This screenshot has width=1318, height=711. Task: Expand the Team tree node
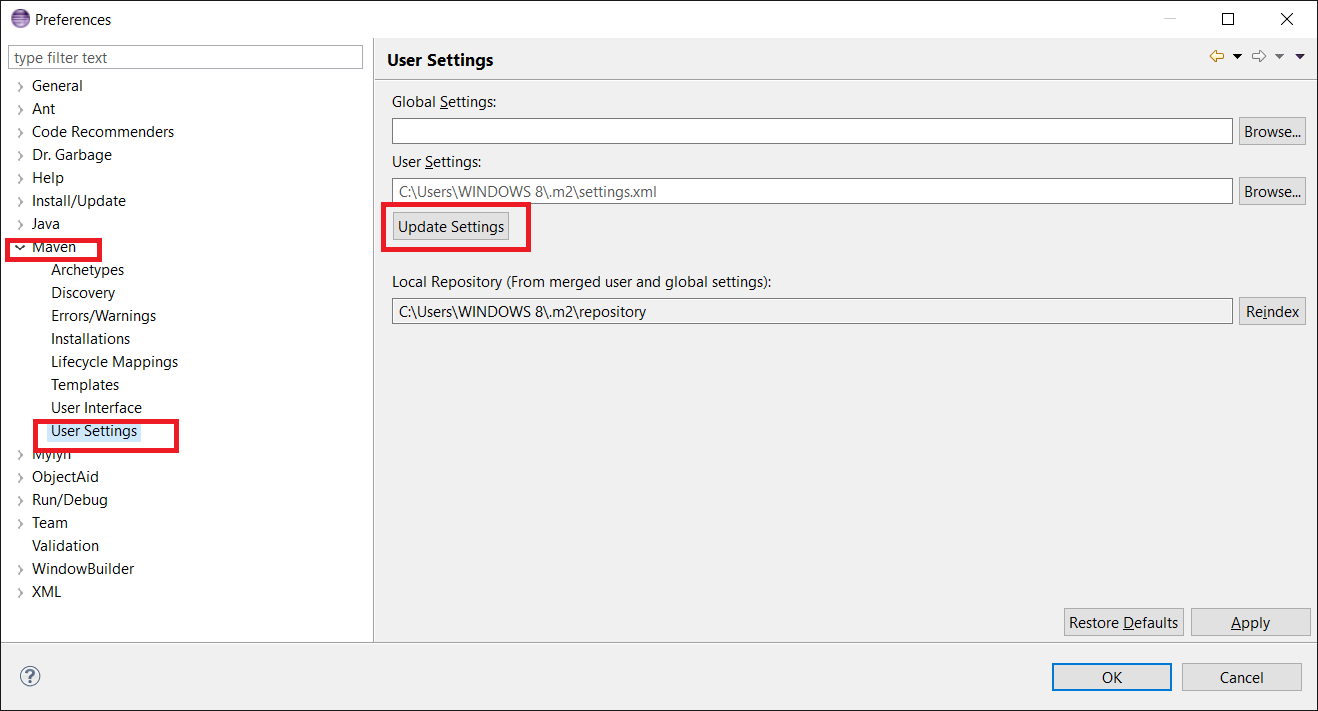[x=20, y=523]
